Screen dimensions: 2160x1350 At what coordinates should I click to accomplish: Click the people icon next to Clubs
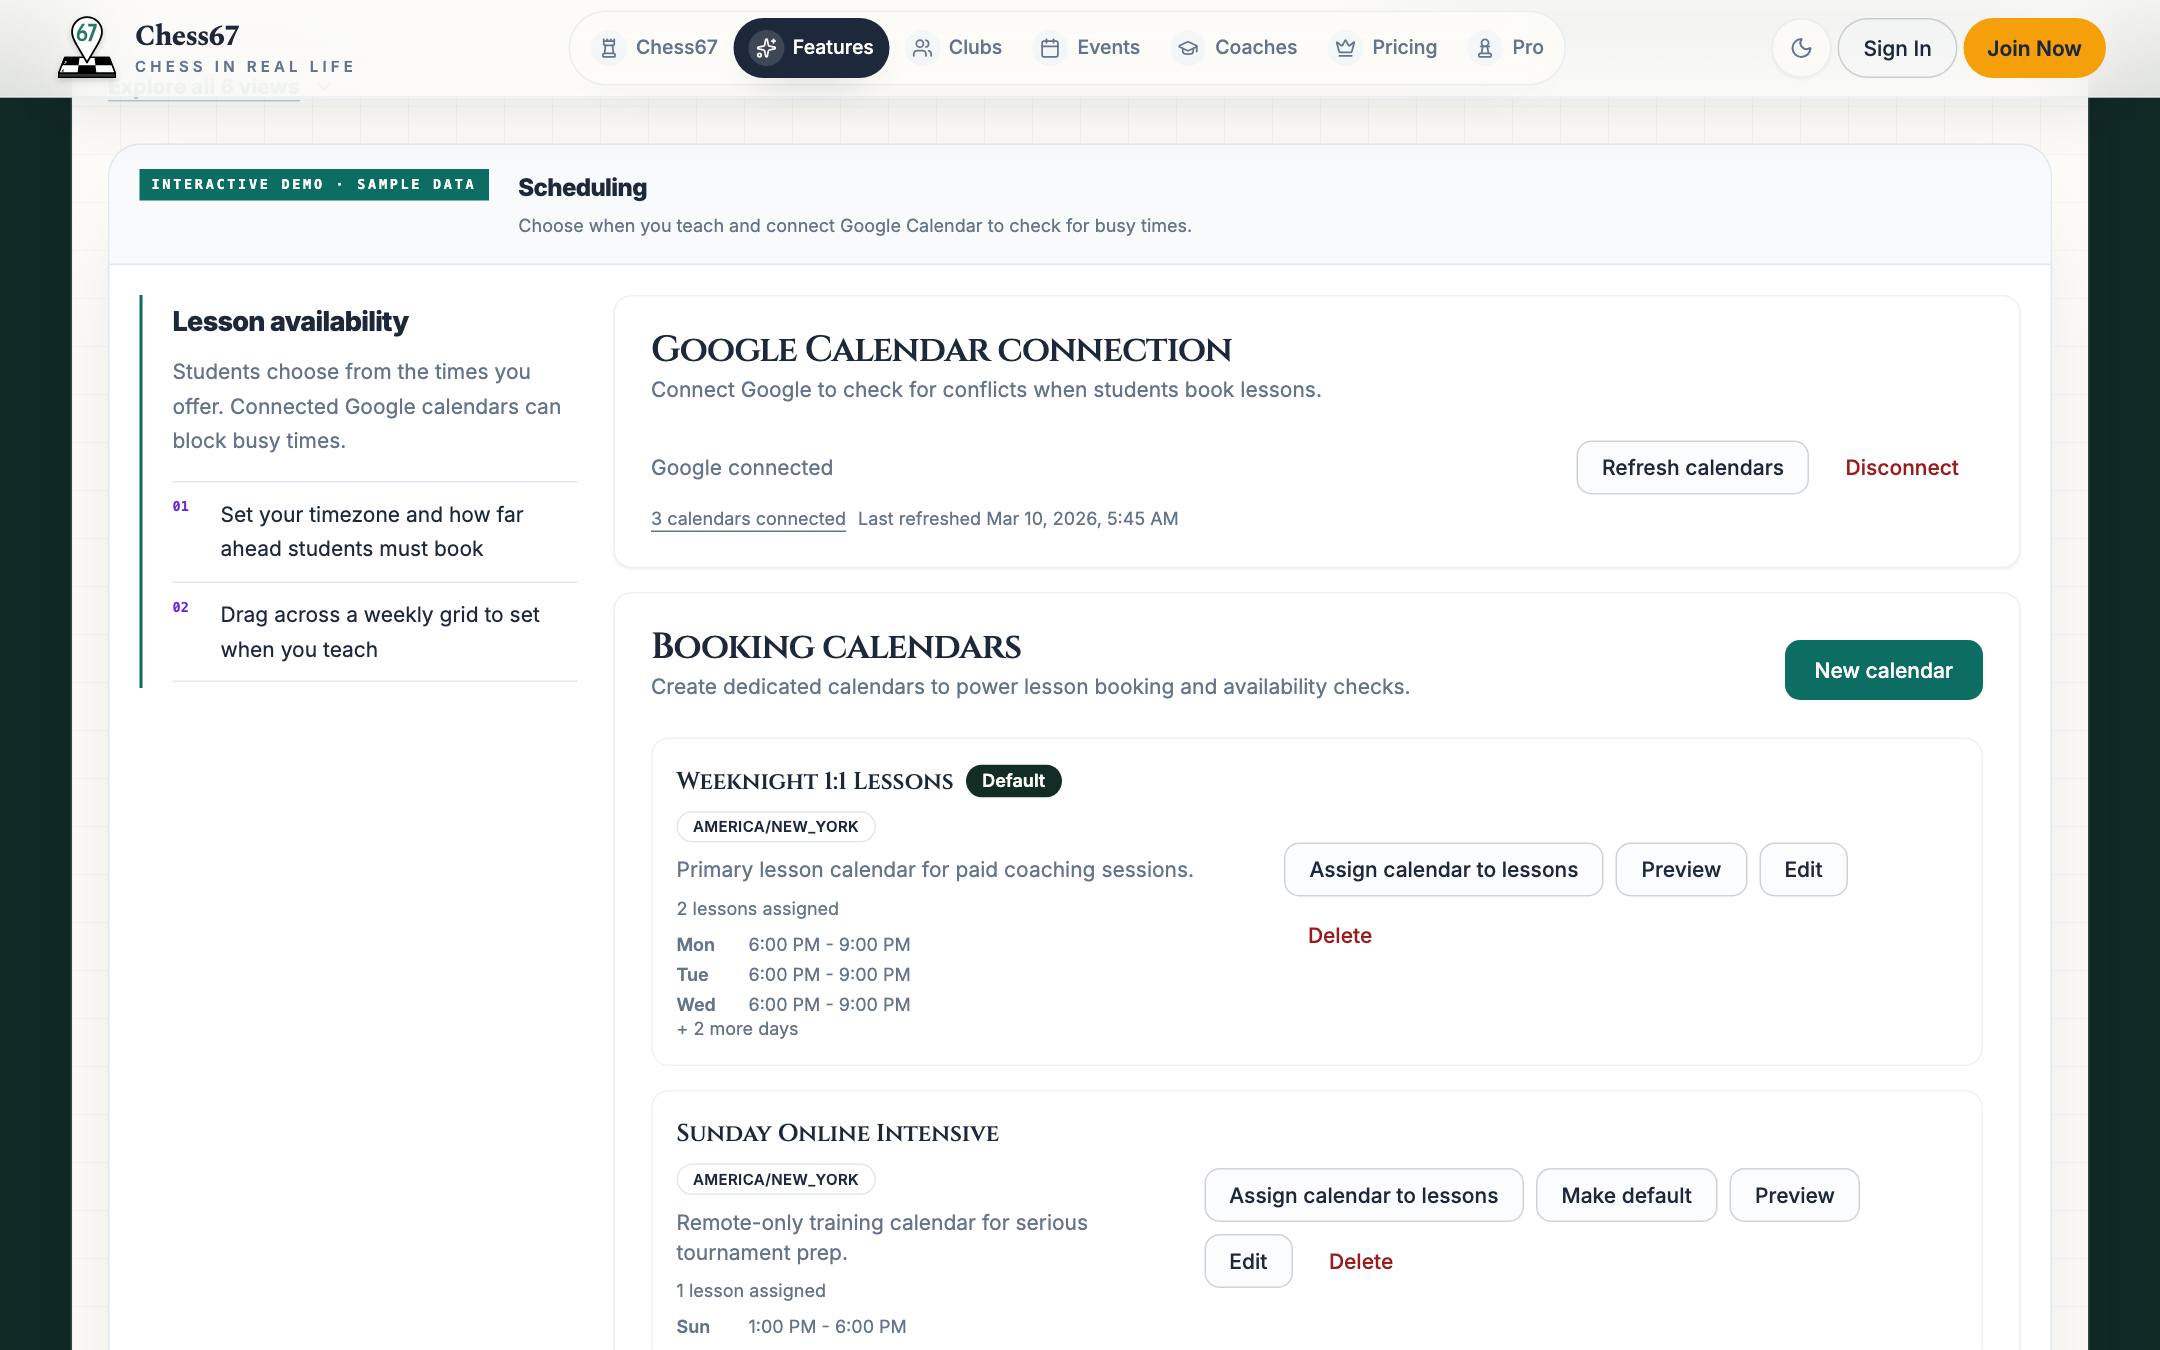922,48
